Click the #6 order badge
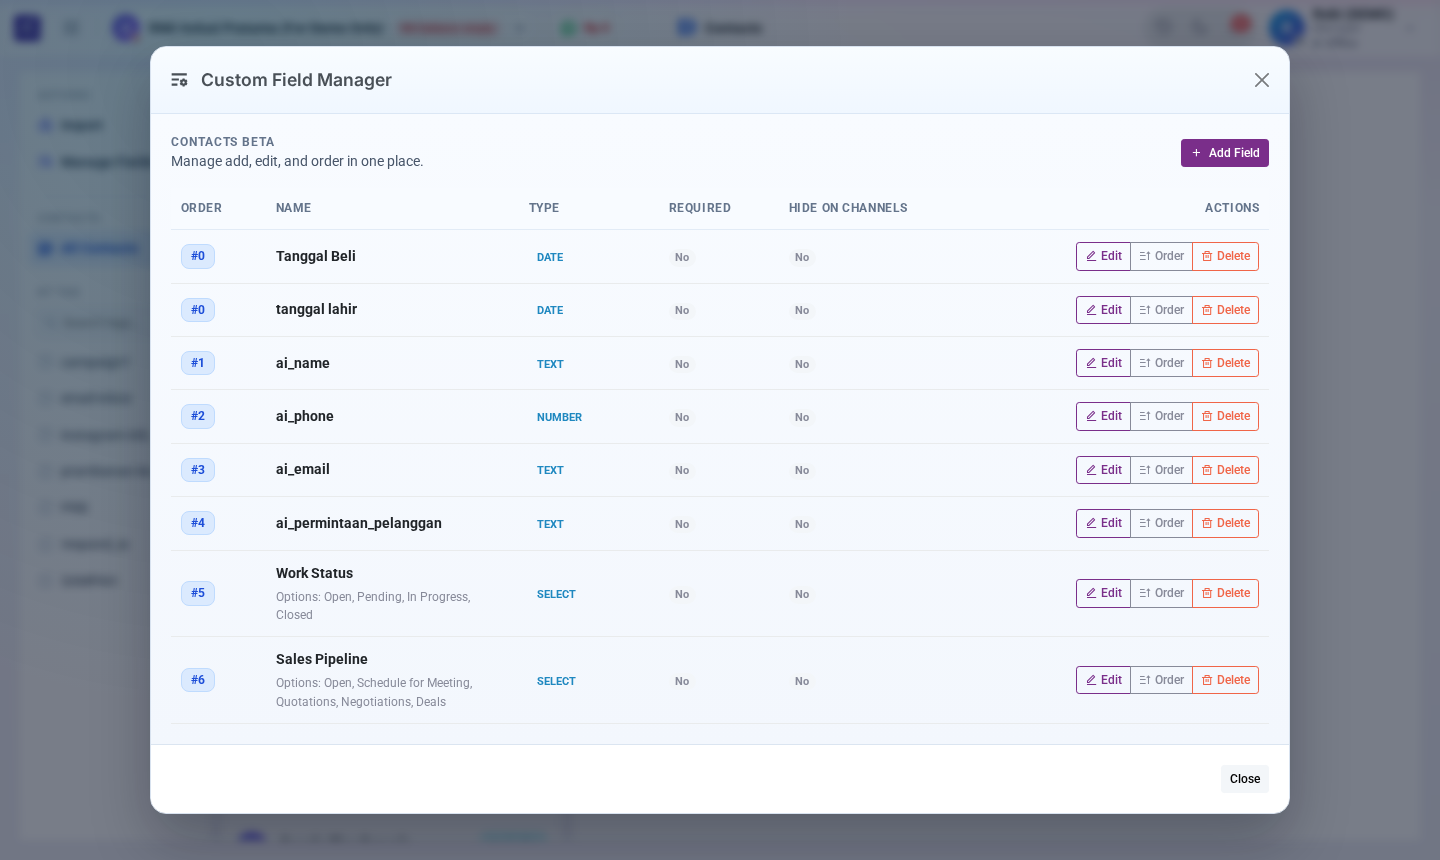 [198, 680]
